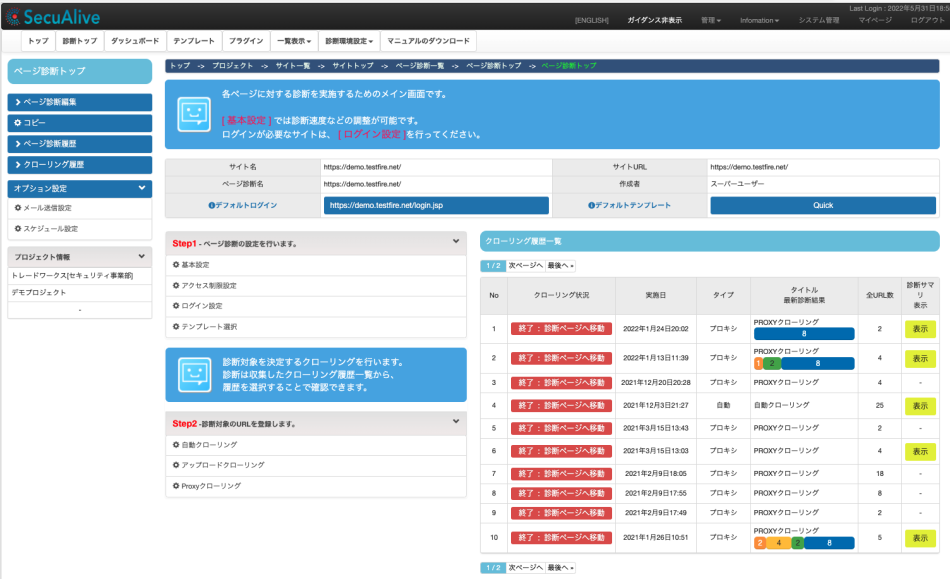Collapse the プロジェクト情報 panel
The width and height of the screenshot is (950, 579).
tap(142, 256)
